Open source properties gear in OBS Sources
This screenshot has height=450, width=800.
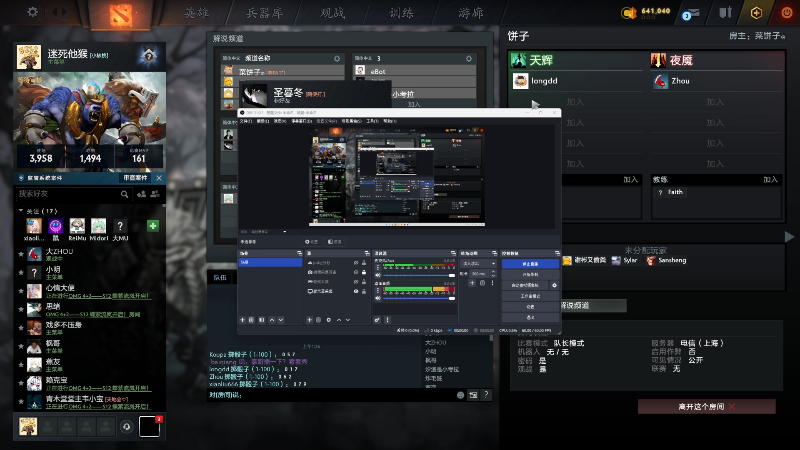pos(329,320)
